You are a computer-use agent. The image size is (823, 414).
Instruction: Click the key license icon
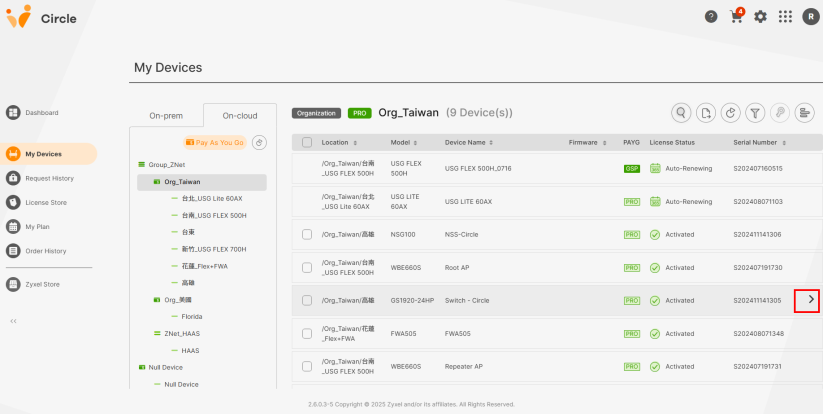pyautogui.click(x=779, y=113)
